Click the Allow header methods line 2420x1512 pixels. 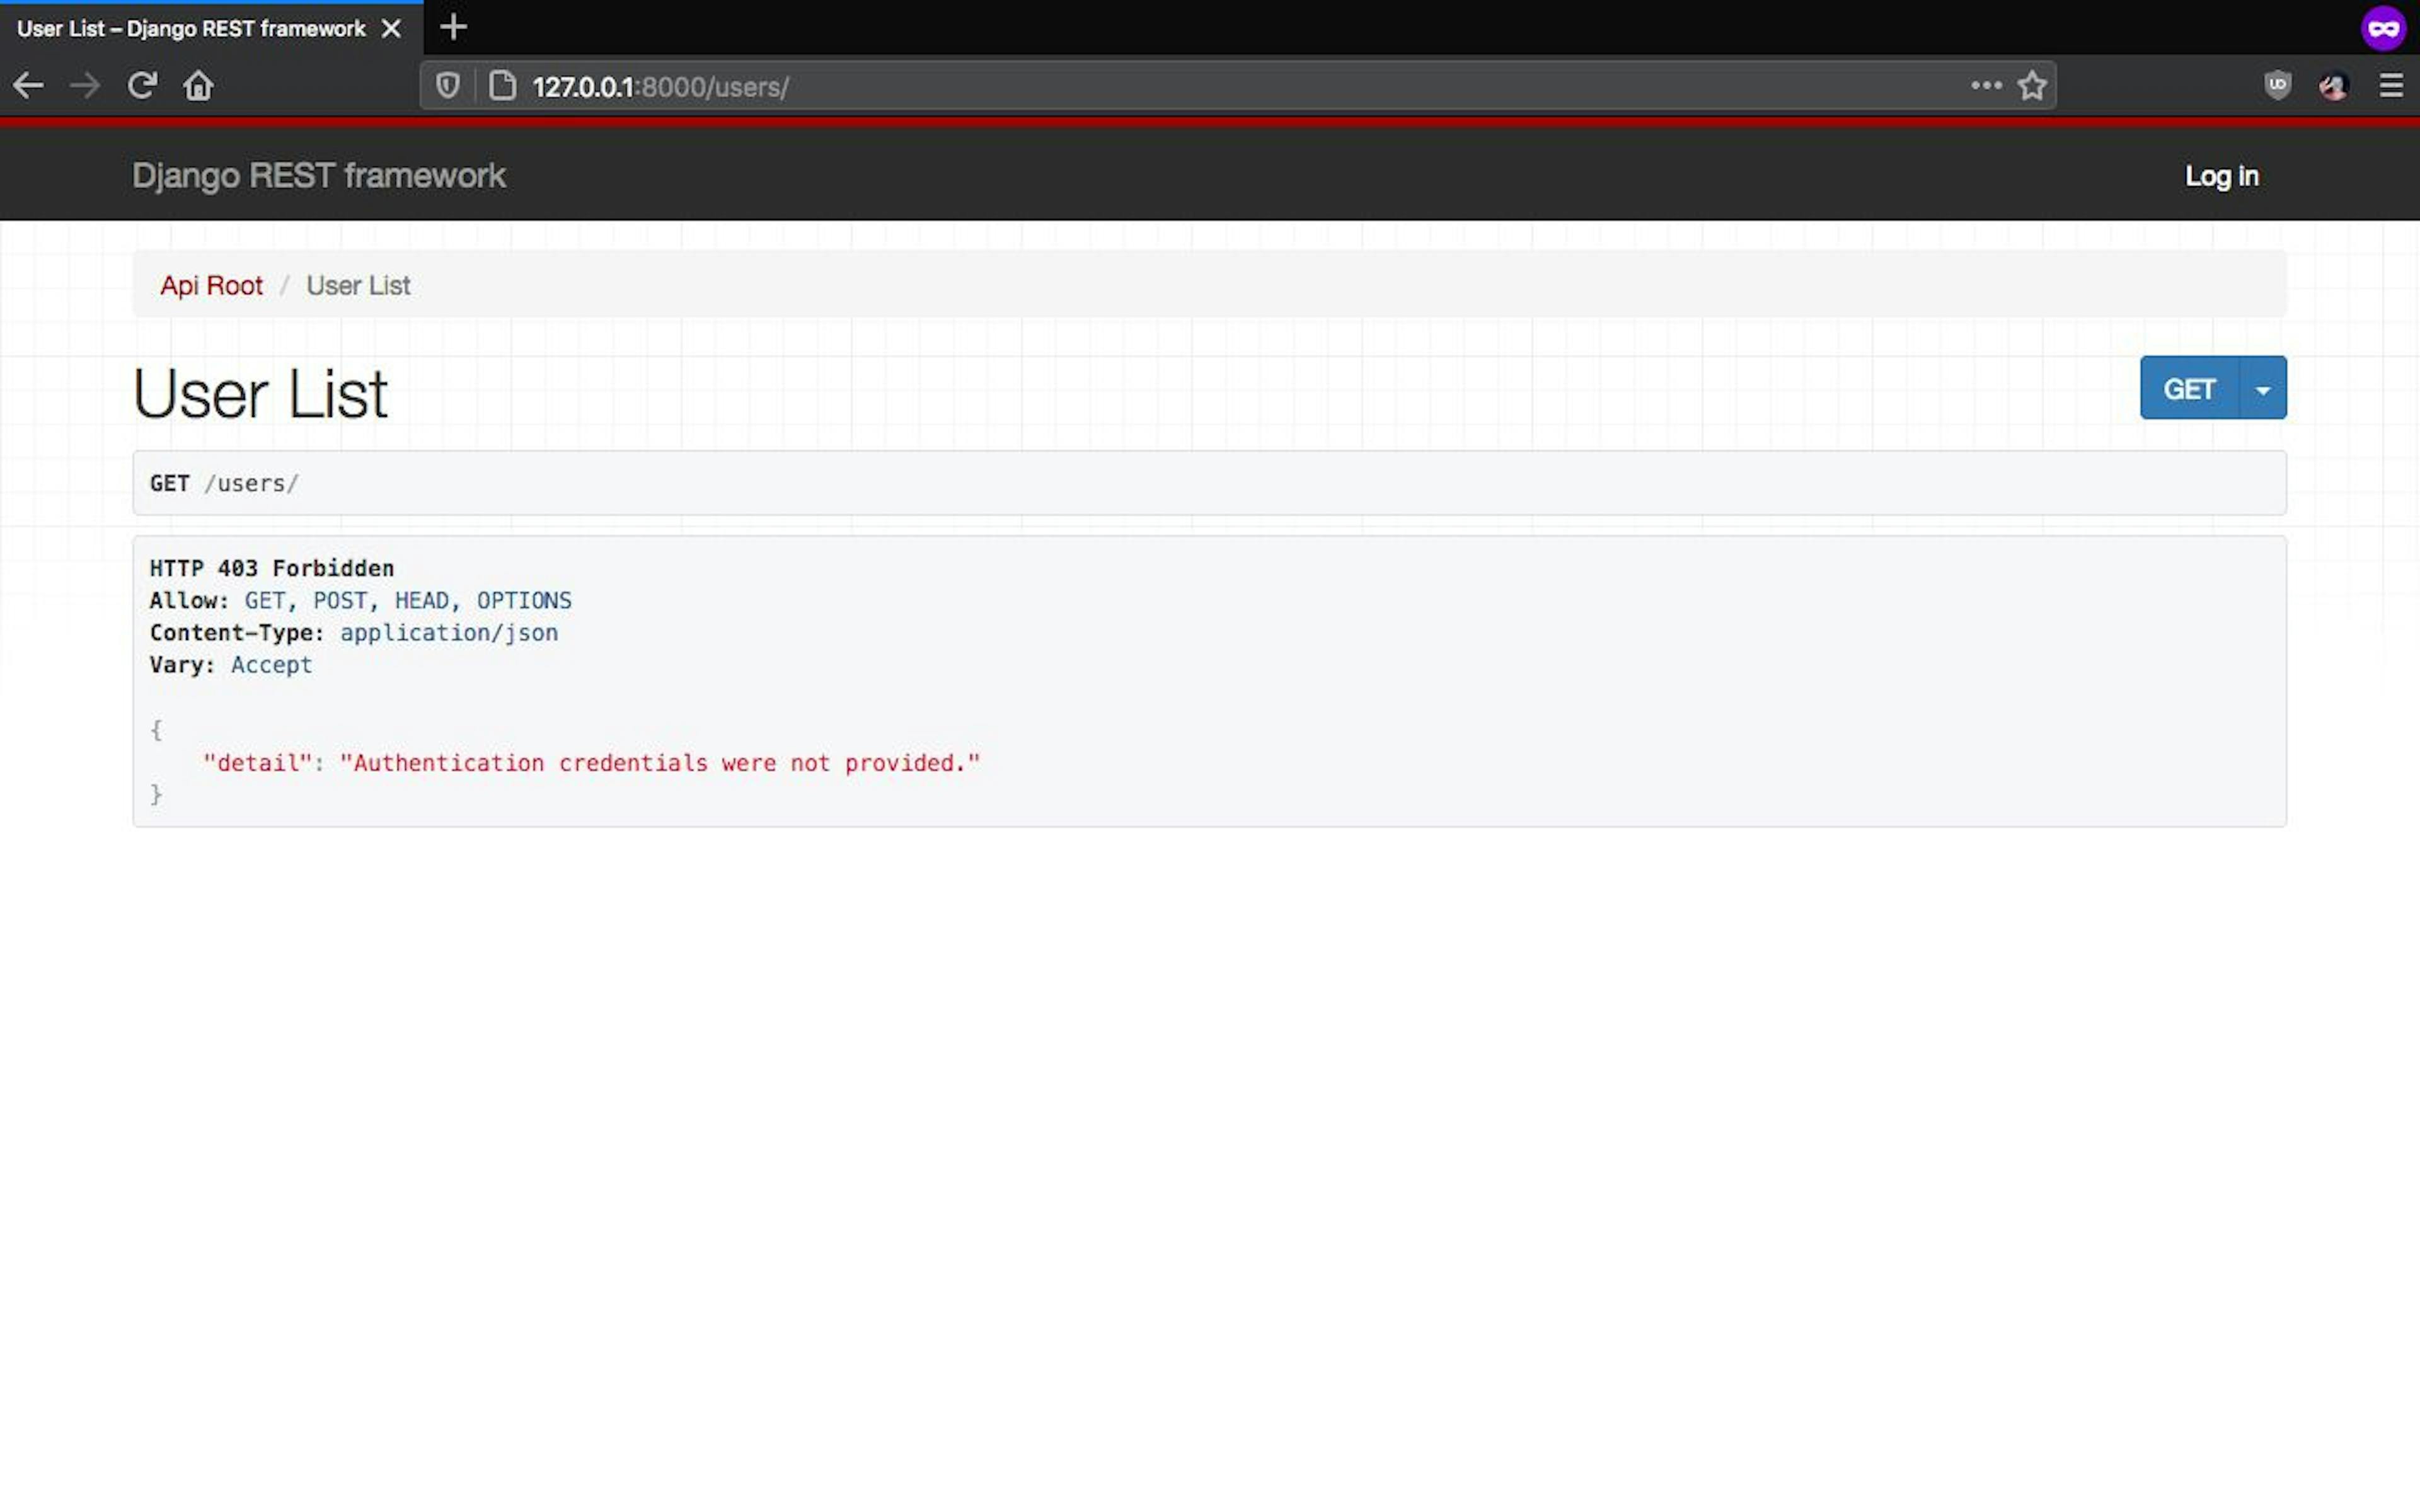(x=361, y=600)
